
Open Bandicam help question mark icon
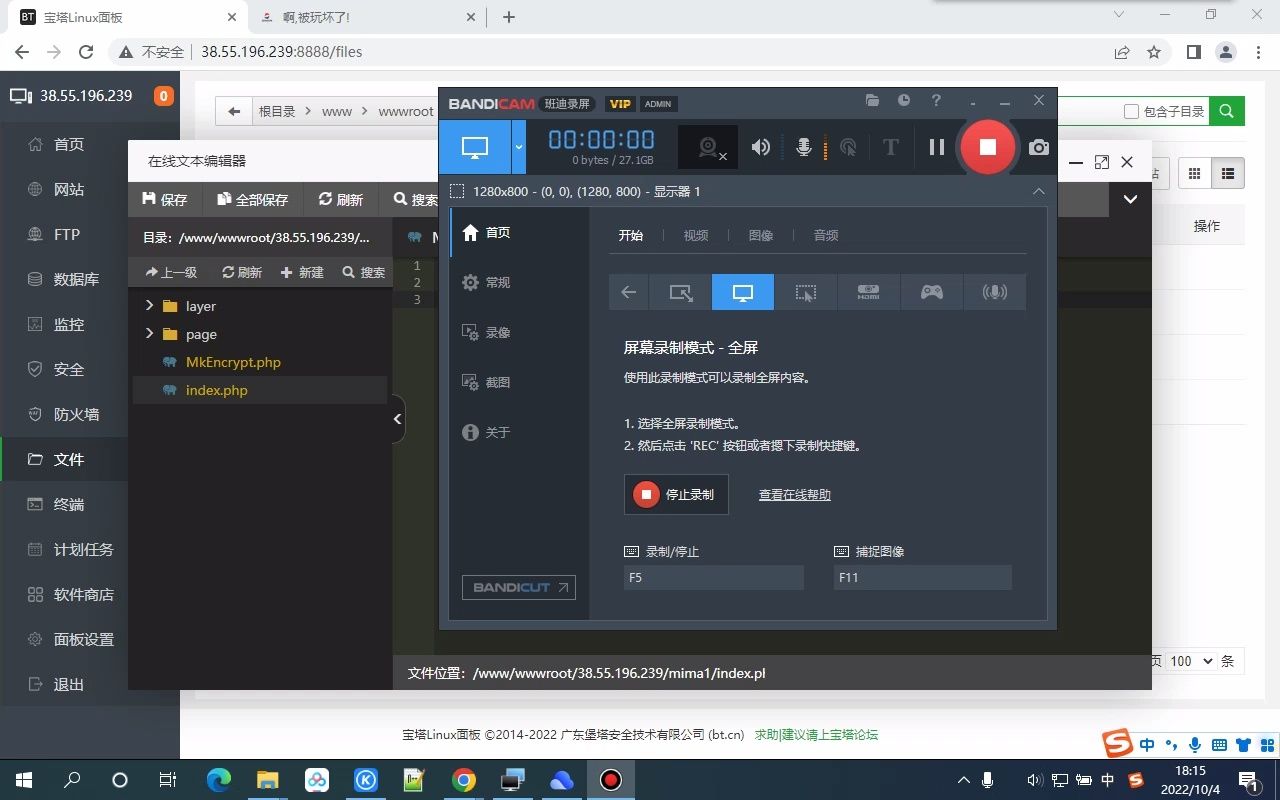tap(936, 101)
